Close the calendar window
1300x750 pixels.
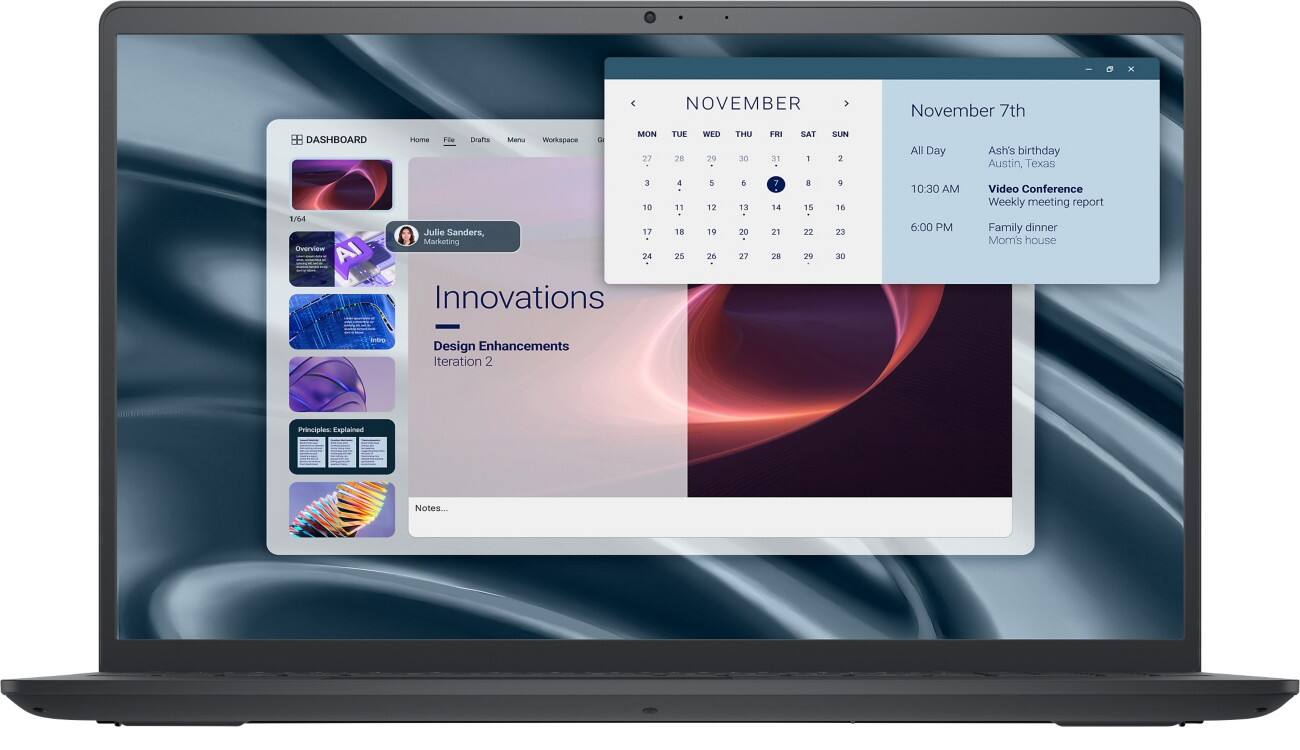tap(1131, 69)
